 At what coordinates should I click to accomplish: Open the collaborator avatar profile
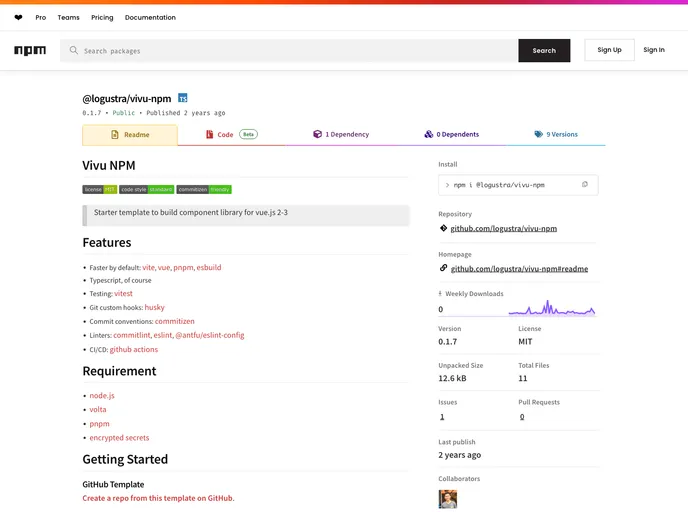(448, 499)
